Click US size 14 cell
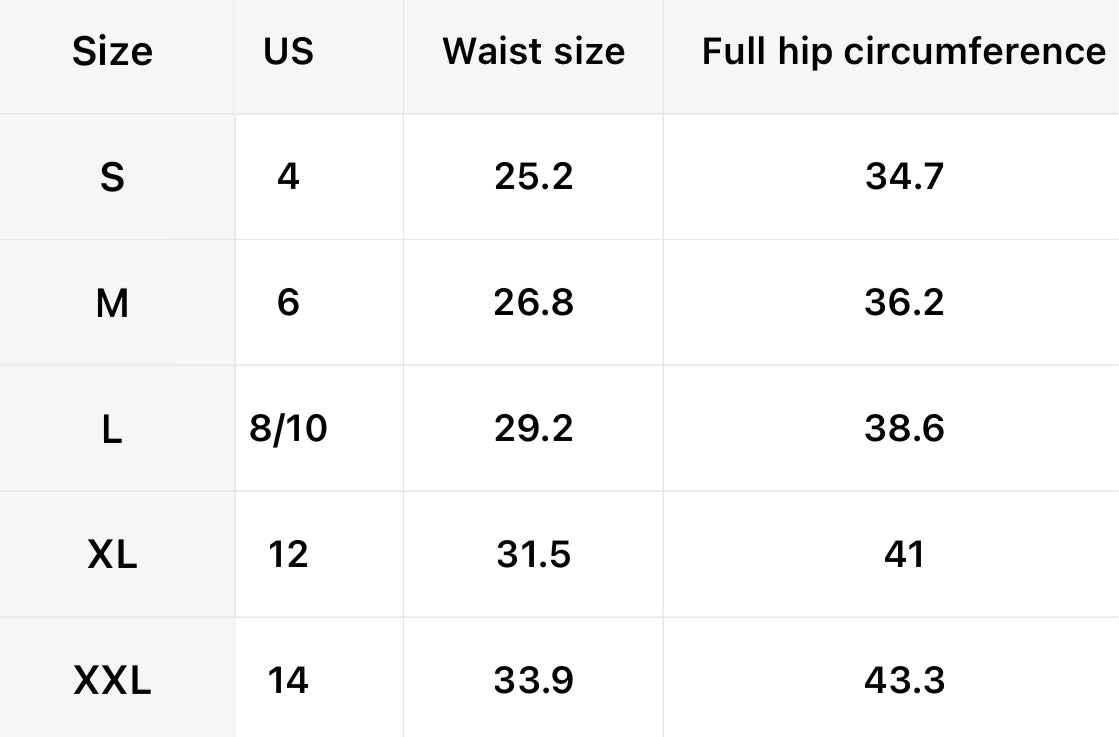This screenshot has height=737, width=1119. pyautogui.click(x=288, y=681)
